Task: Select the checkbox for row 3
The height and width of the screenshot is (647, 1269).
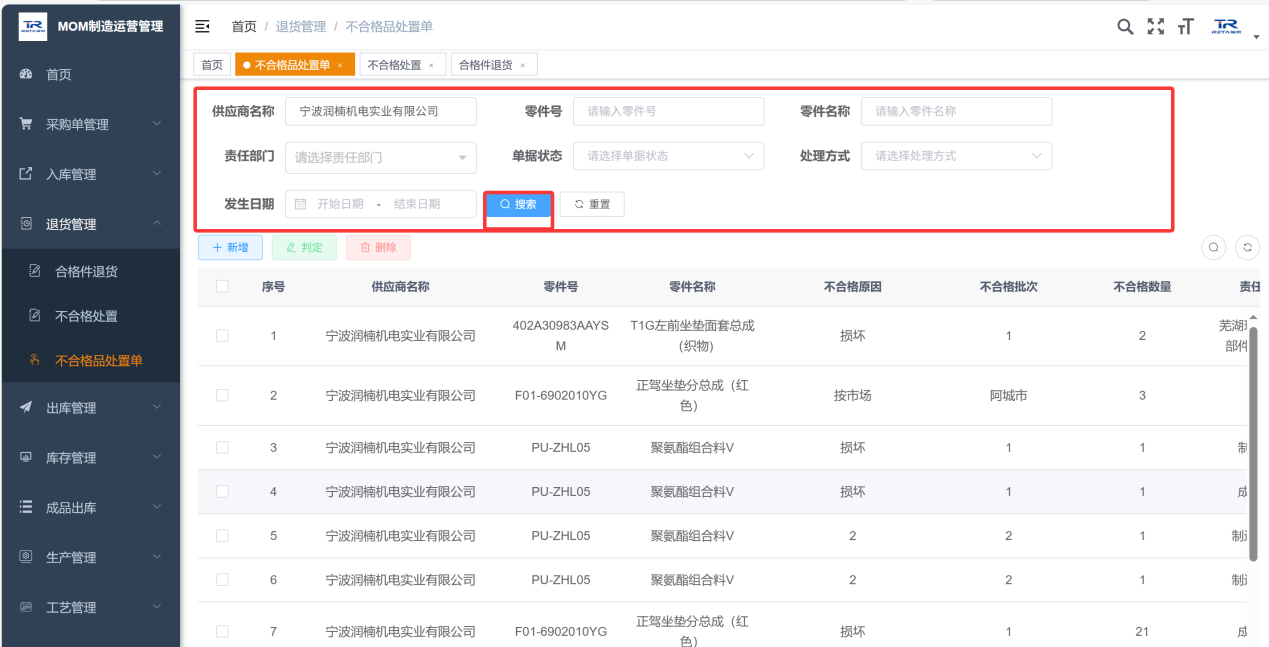Action: coord(222,448)
